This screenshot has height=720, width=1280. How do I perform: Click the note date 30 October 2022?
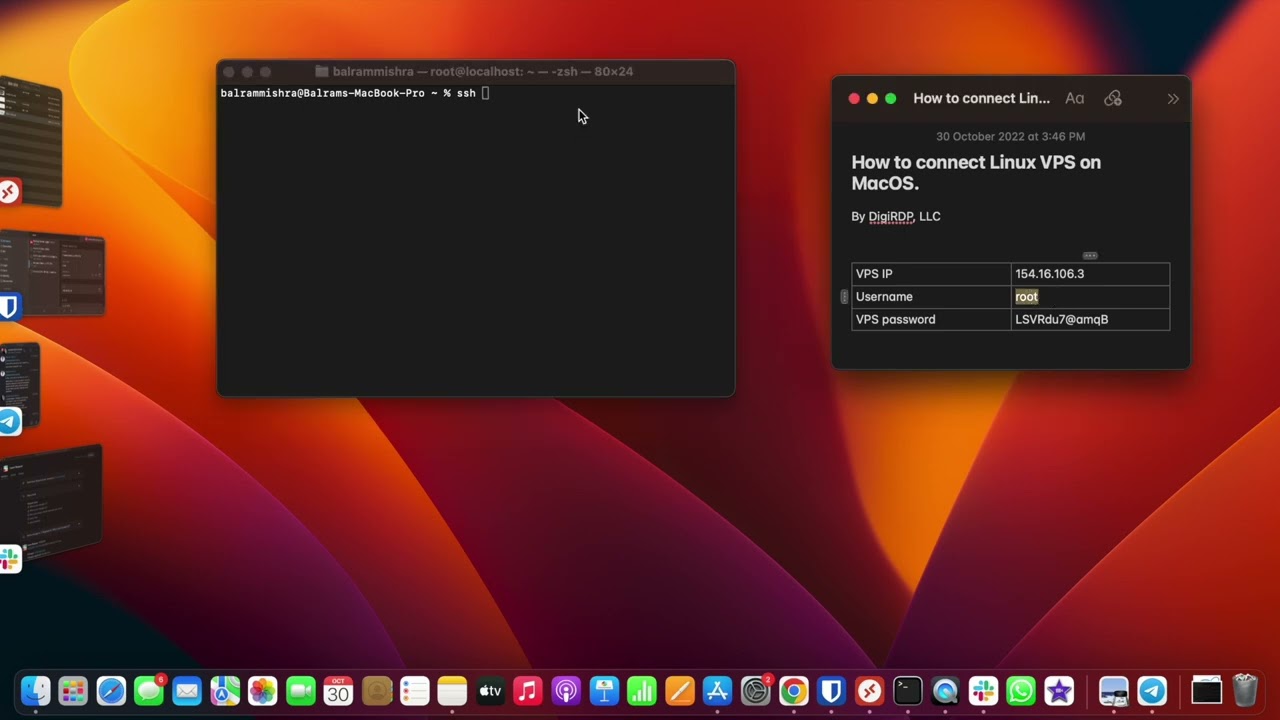pos(1010,136)
